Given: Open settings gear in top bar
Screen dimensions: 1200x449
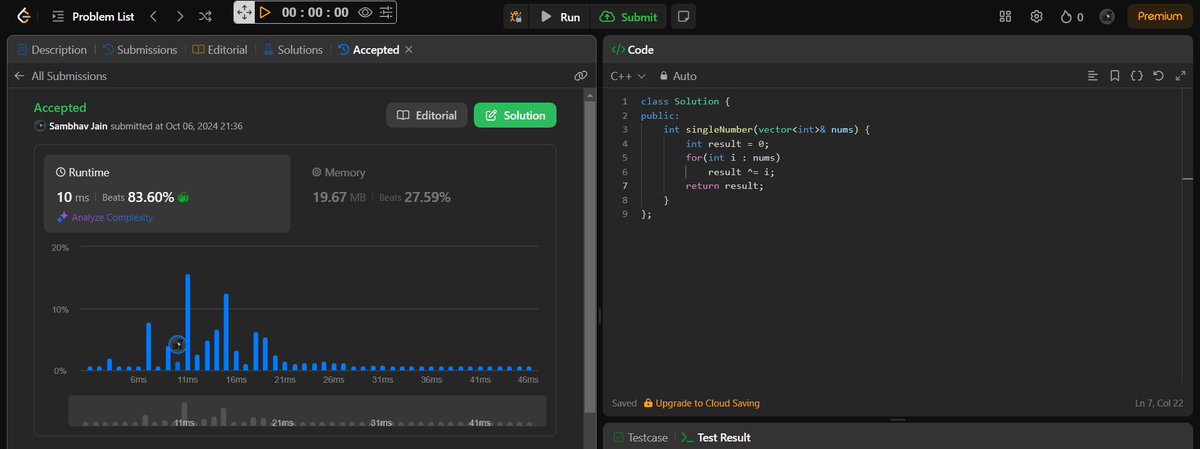Looking at the screenshot, I should (1037, 16).
